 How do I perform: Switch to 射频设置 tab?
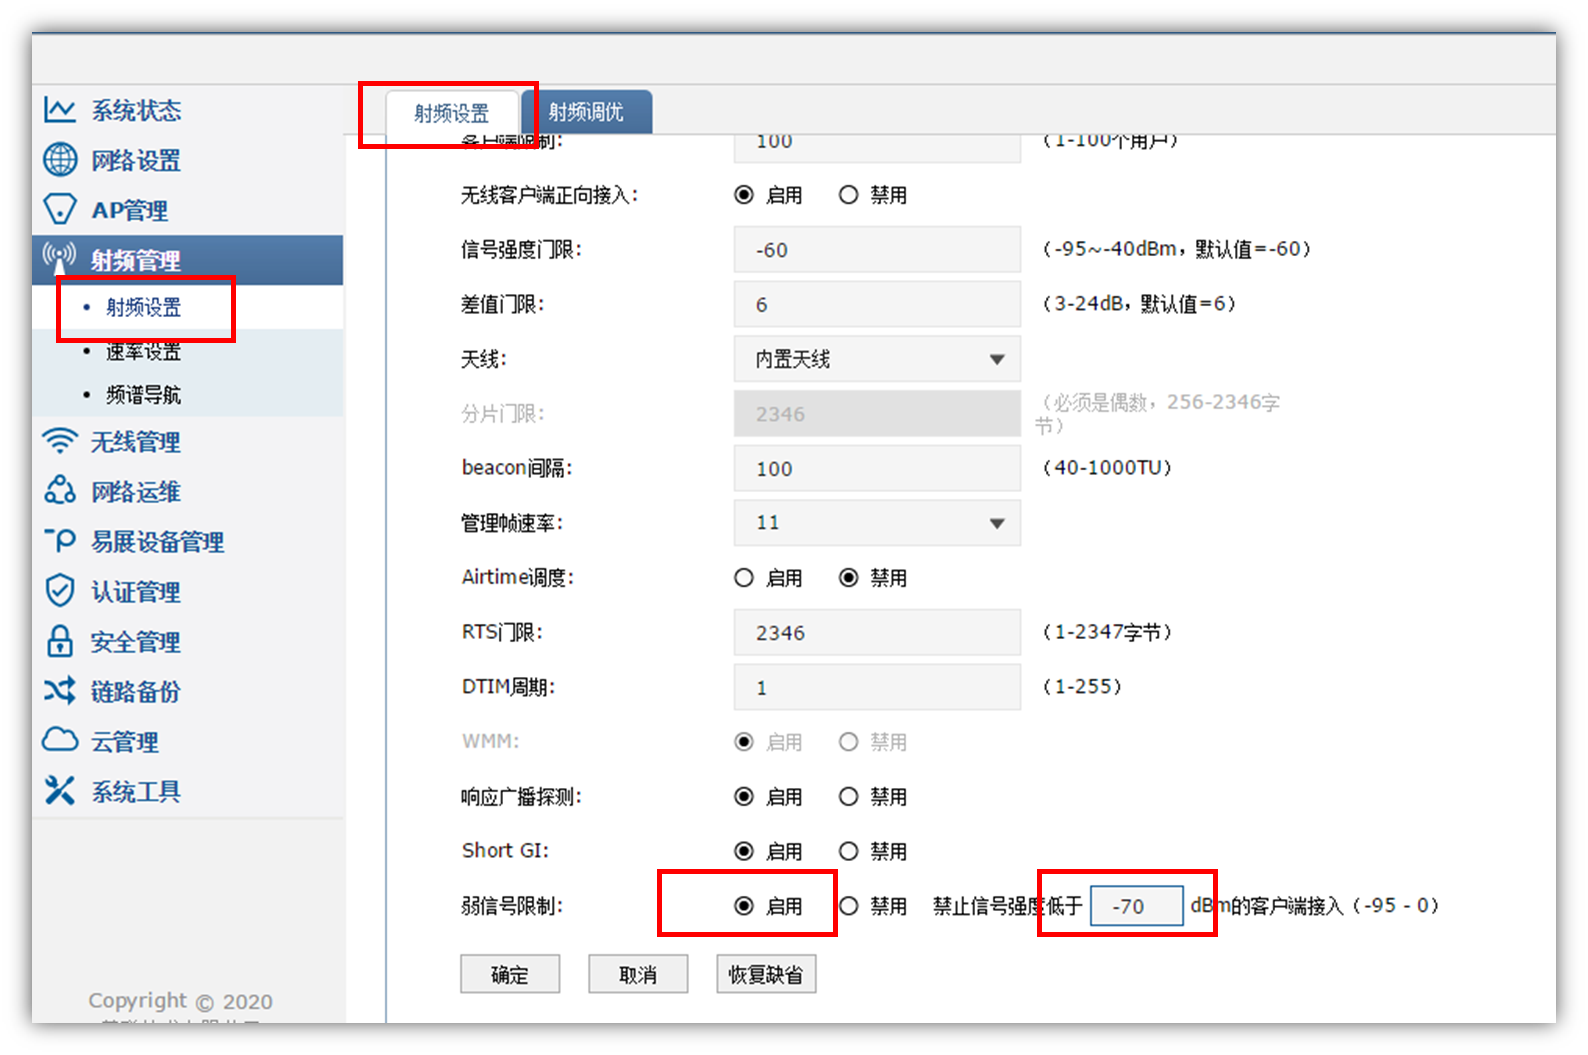point(452,113)
